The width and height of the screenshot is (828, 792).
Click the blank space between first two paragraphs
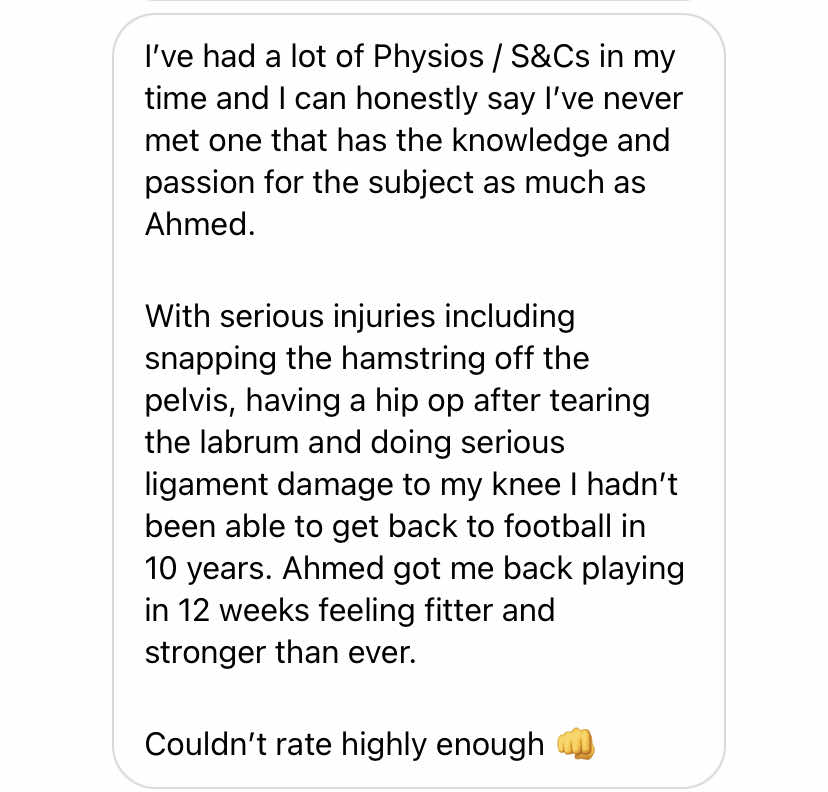(413, 270)
